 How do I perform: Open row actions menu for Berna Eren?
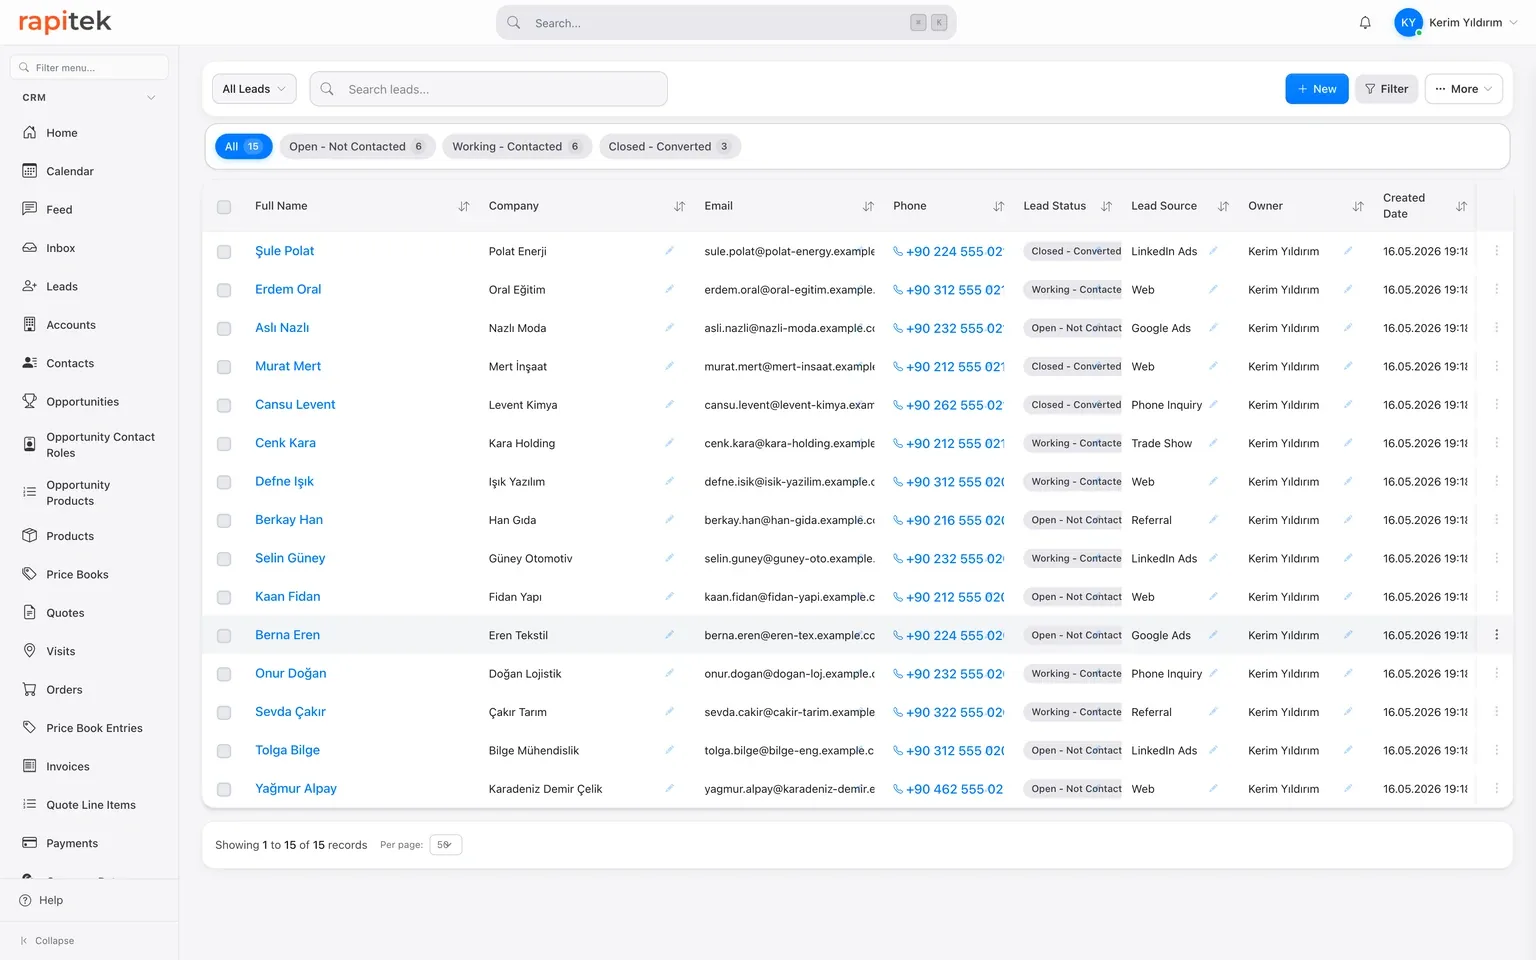(x=1496, y=635)
